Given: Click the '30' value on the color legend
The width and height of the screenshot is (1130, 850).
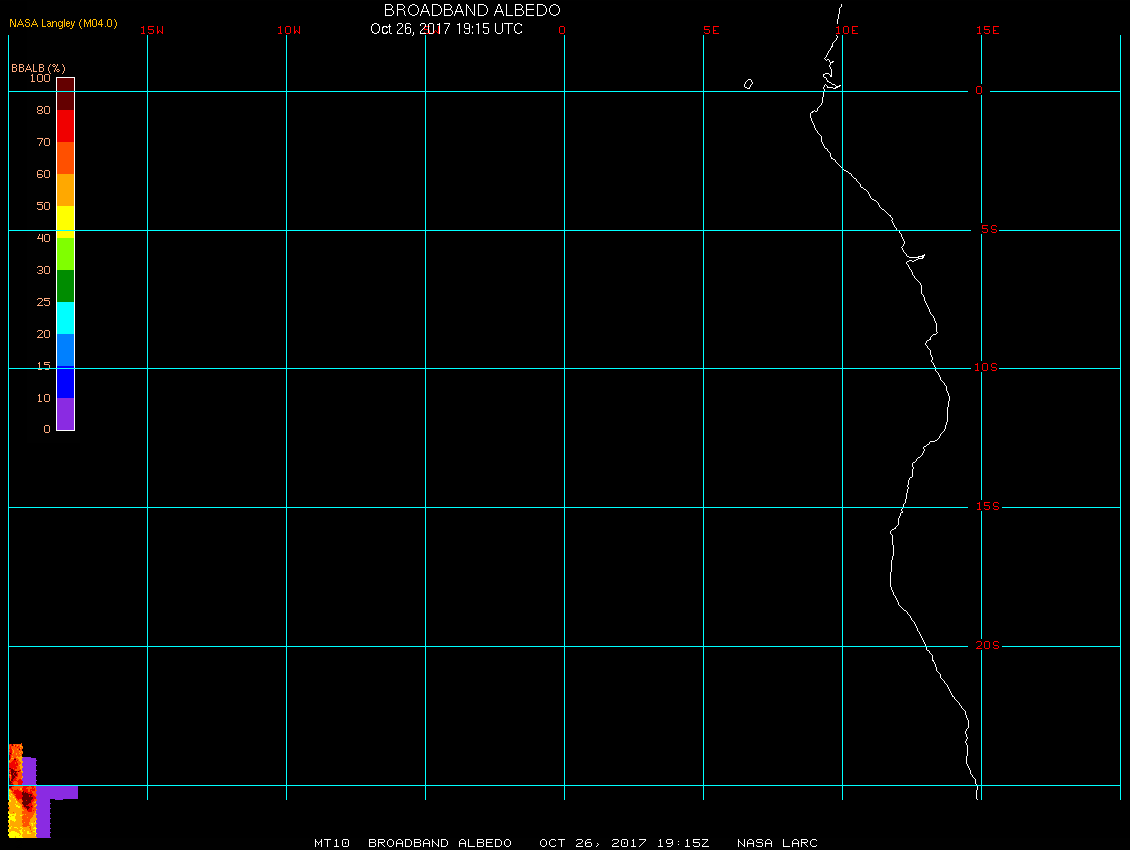Looking at the screenshot, I should (44, 270).
